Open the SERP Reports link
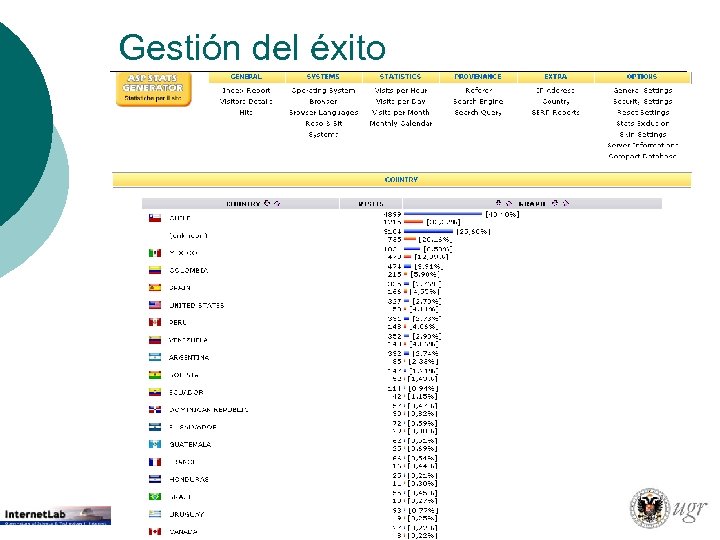This screenshot has width=720, height=540. coord(556,112)
